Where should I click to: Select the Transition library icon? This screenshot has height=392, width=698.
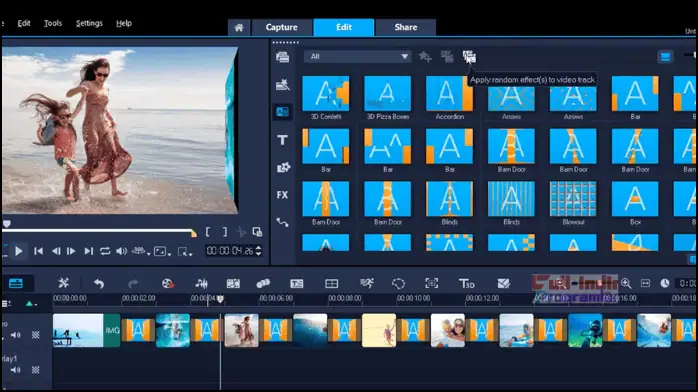click(x=282, y=112)
